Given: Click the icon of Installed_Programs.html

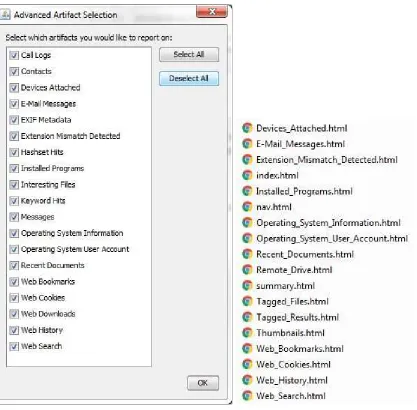Looking at the screenshot, I should click(247, 191).
